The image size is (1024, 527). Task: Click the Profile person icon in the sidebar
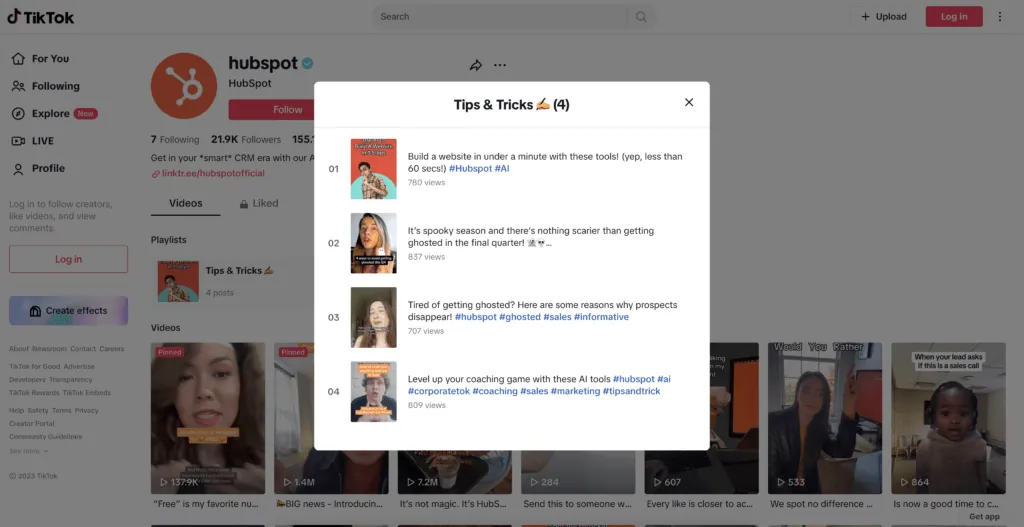[18, 168]
